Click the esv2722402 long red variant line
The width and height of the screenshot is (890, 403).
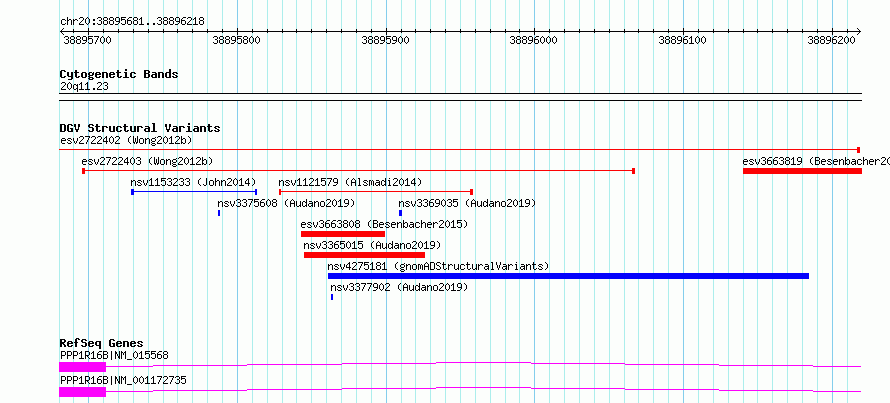460,150
